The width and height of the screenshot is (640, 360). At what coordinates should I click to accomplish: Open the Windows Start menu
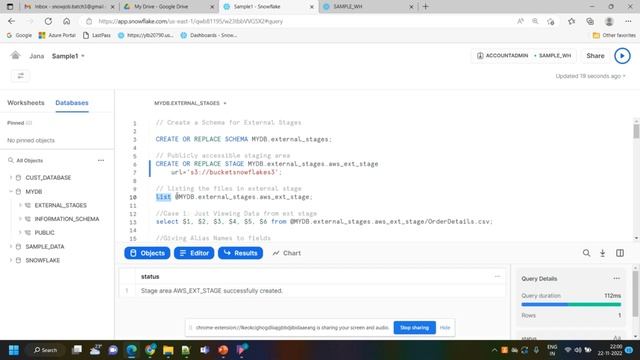tap(14, 350)
